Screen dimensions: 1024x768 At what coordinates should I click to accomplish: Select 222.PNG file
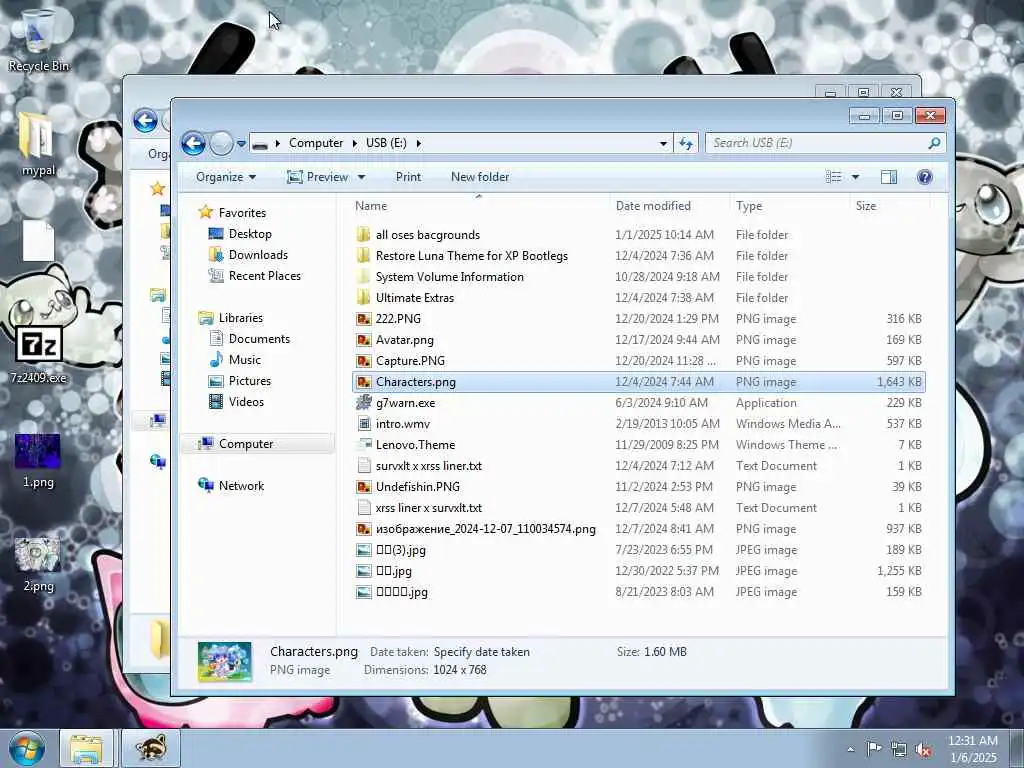tap(398, 319)
